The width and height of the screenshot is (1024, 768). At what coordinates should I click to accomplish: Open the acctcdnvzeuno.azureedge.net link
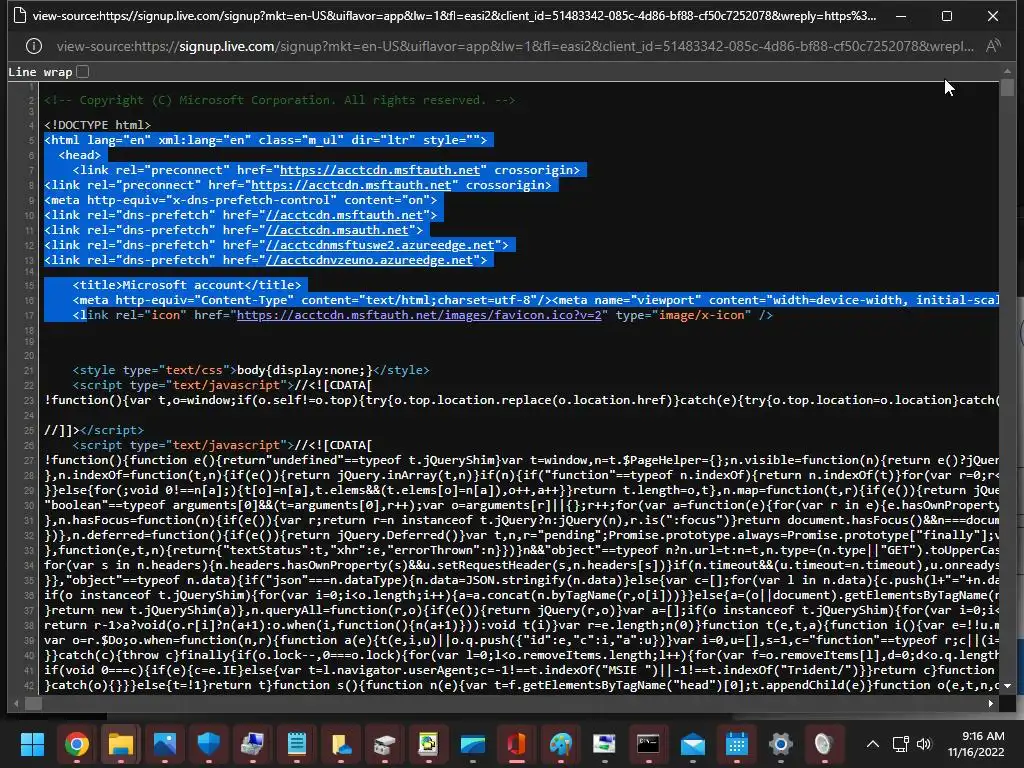tap(369, 260)
